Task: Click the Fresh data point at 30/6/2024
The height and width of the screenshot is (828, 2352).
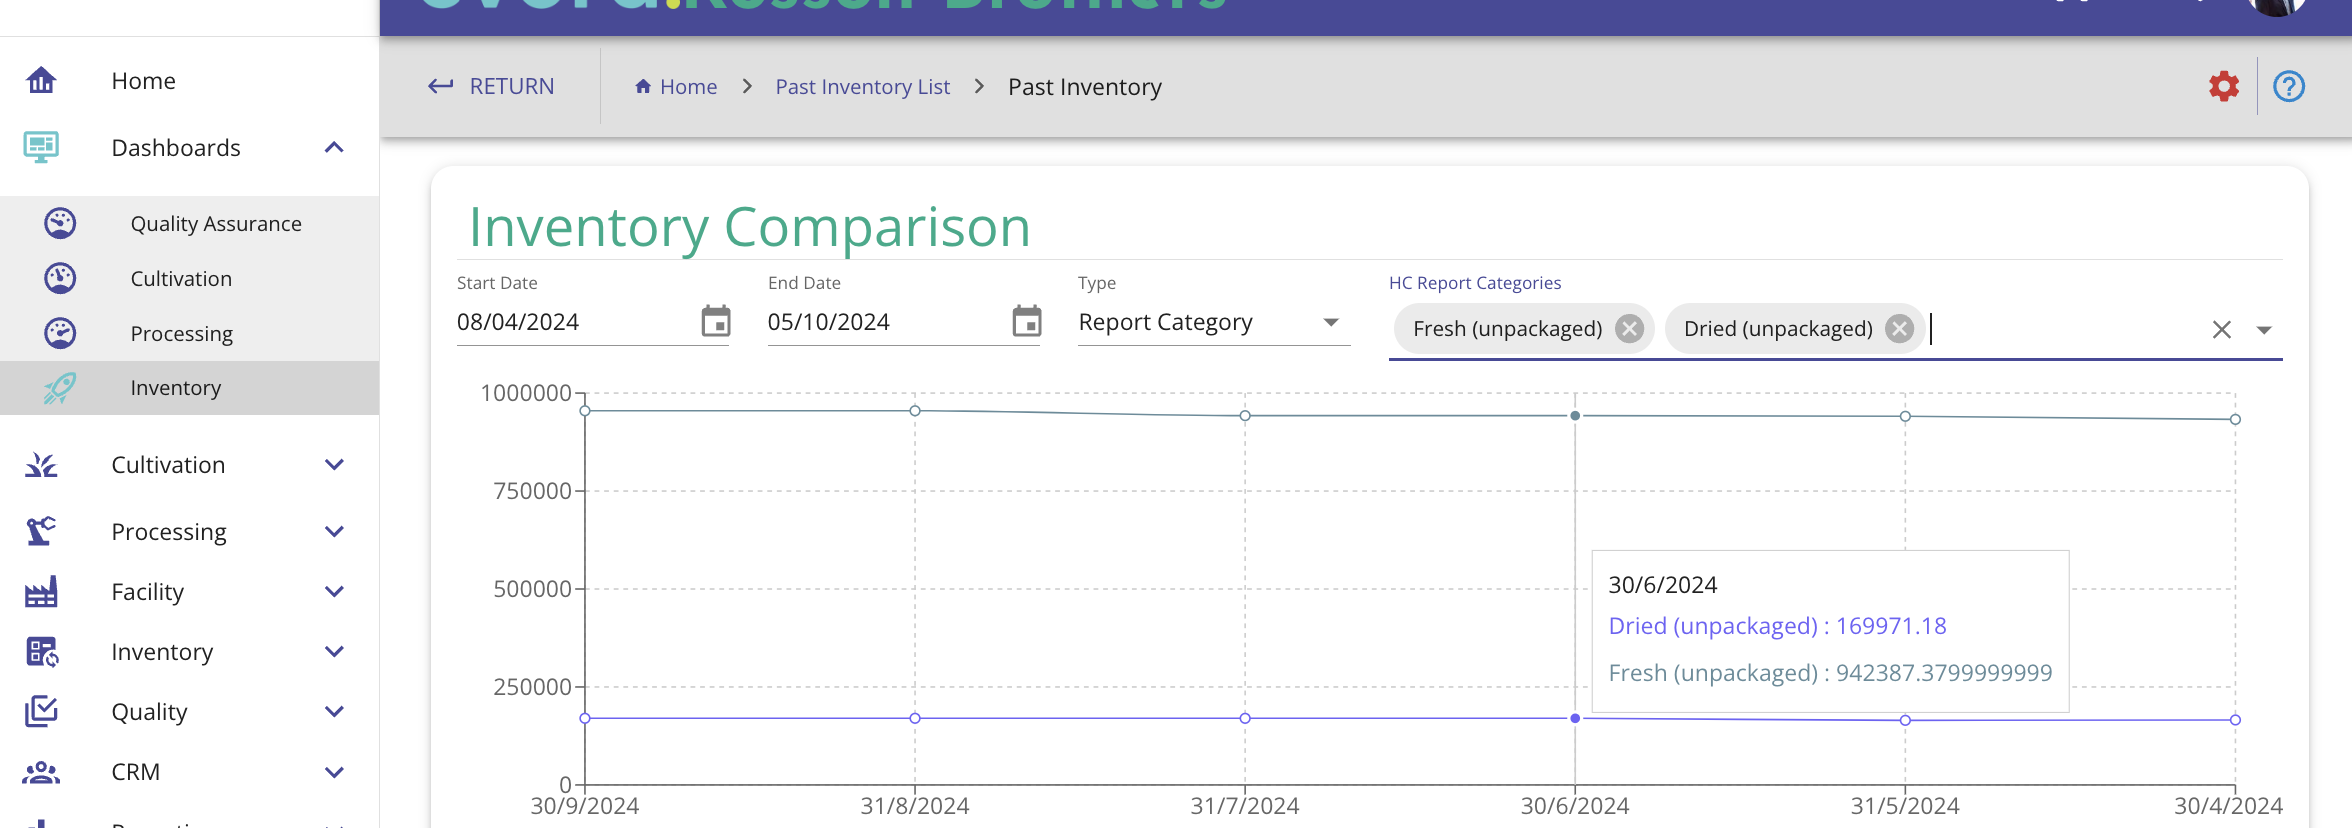Action: (x=1575, y=415)
